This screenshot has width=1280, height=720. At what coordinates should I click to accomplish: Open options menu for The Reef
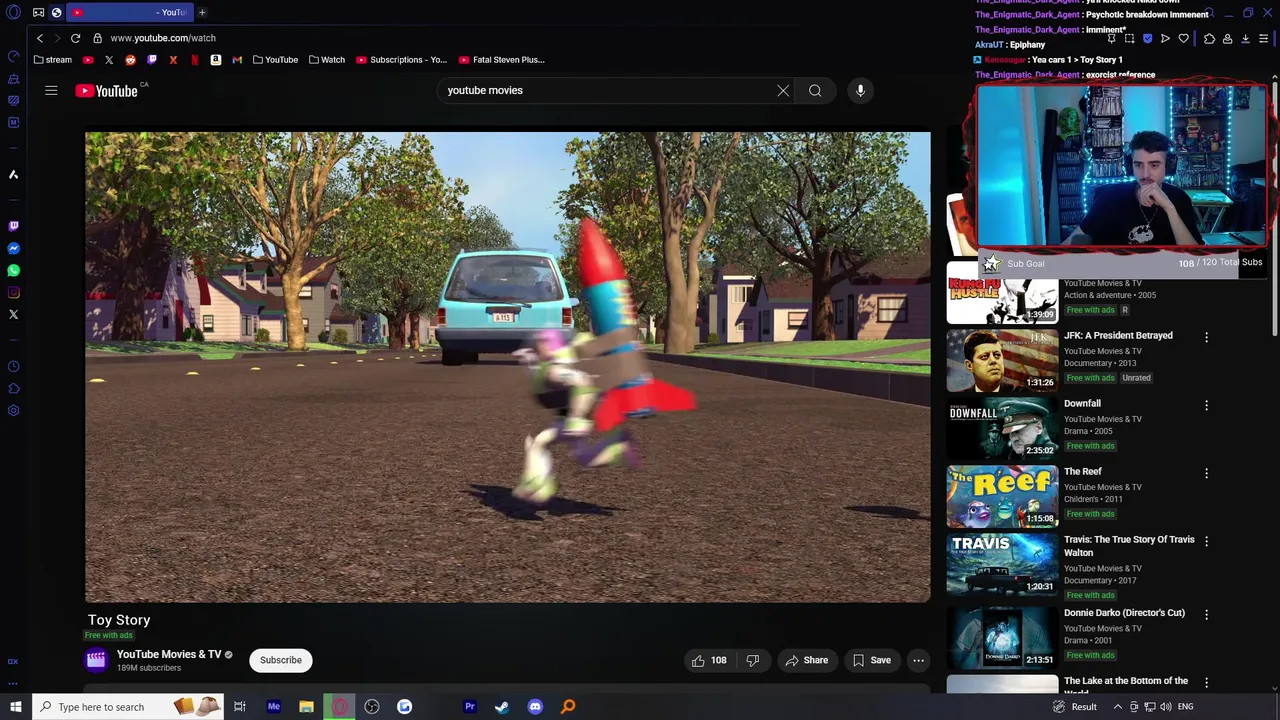pyautogui.click(x=1206, y=473)
